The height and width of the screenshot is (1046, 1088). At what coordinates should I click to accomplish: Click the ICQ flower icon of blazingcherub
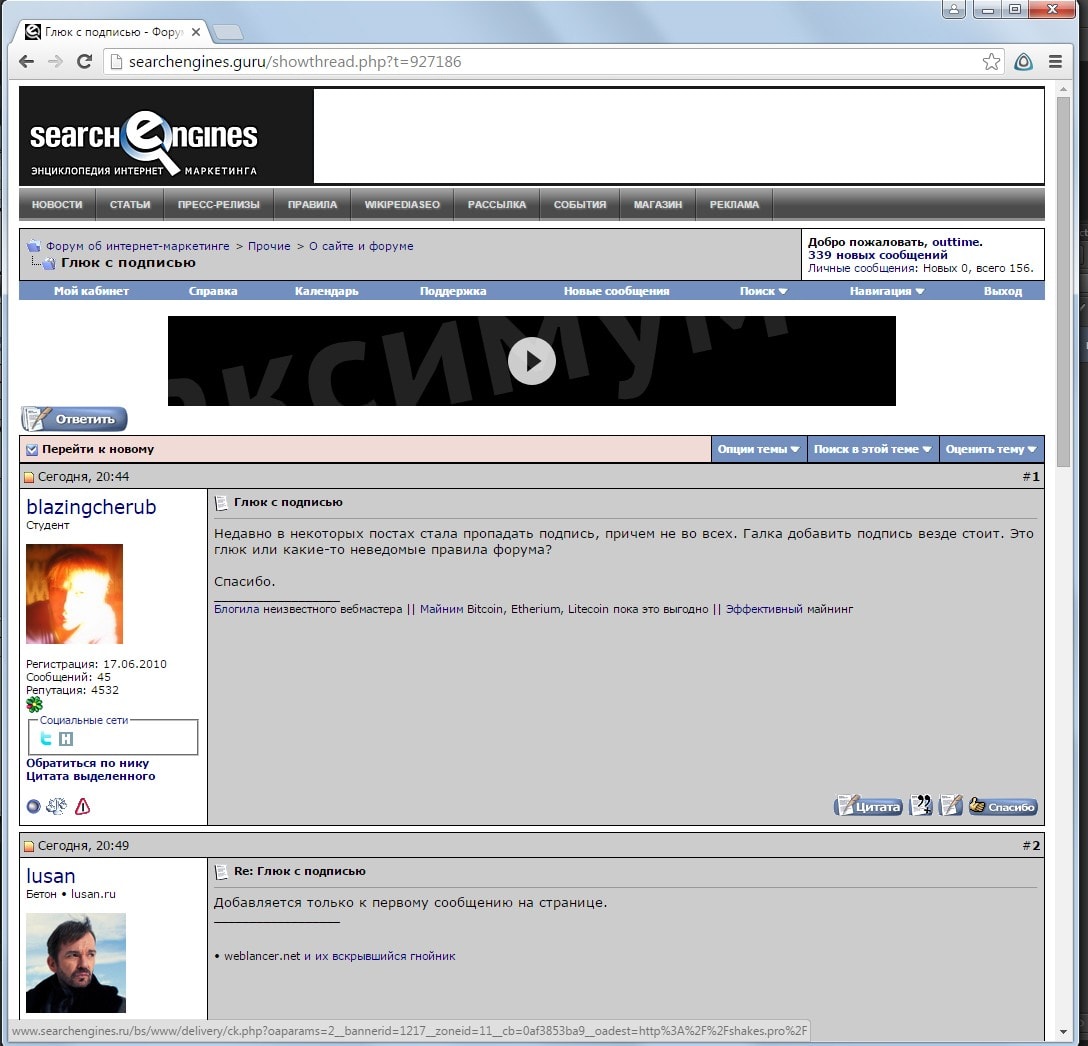[34, 705]
